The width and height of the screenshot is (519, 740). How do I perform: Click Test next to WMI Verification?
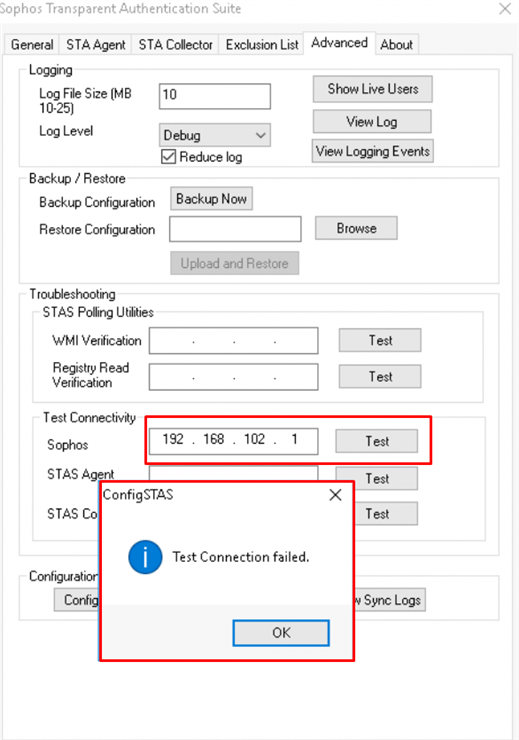pos(380,340)
